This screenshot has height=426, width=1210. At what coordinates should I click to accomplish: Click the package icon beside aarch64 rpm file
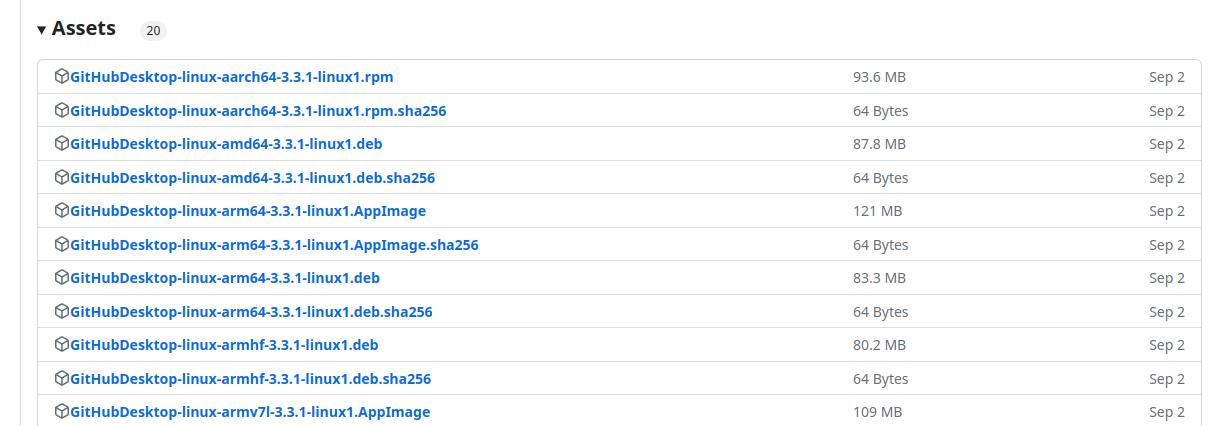(x=62, y=77)
